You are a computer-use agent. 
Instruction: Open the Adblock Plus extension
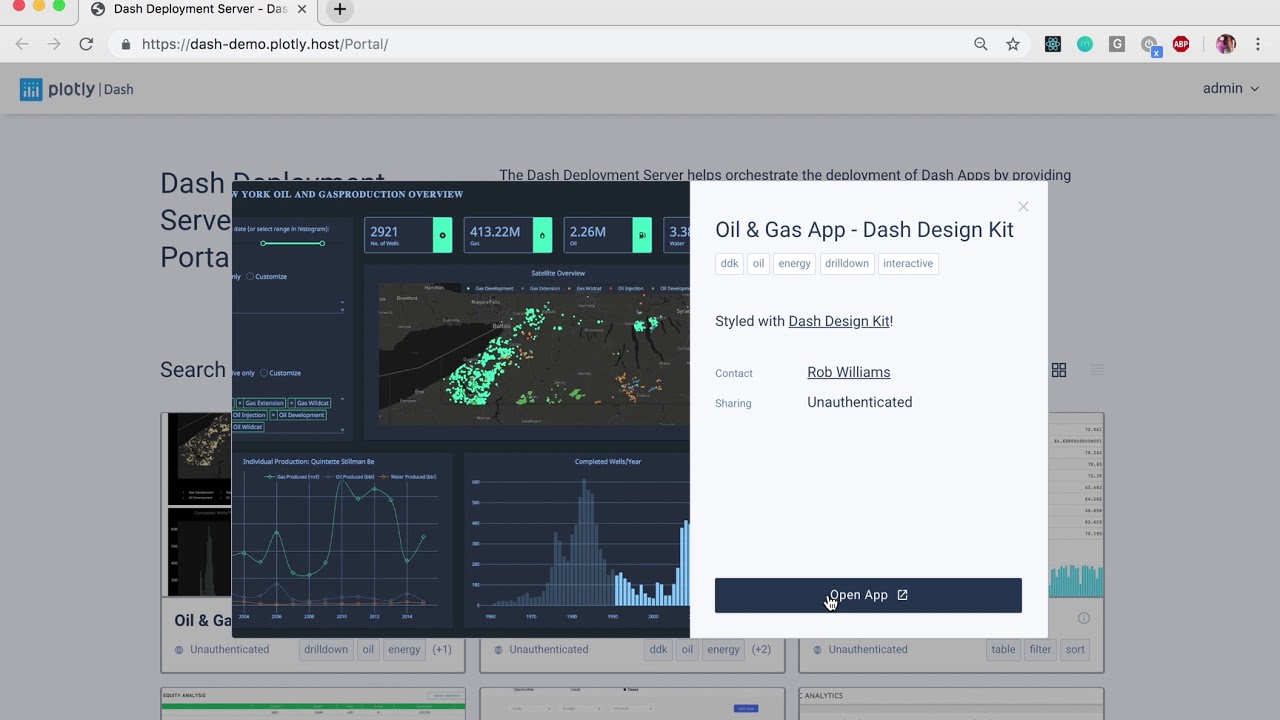[x=1181, y=44]
